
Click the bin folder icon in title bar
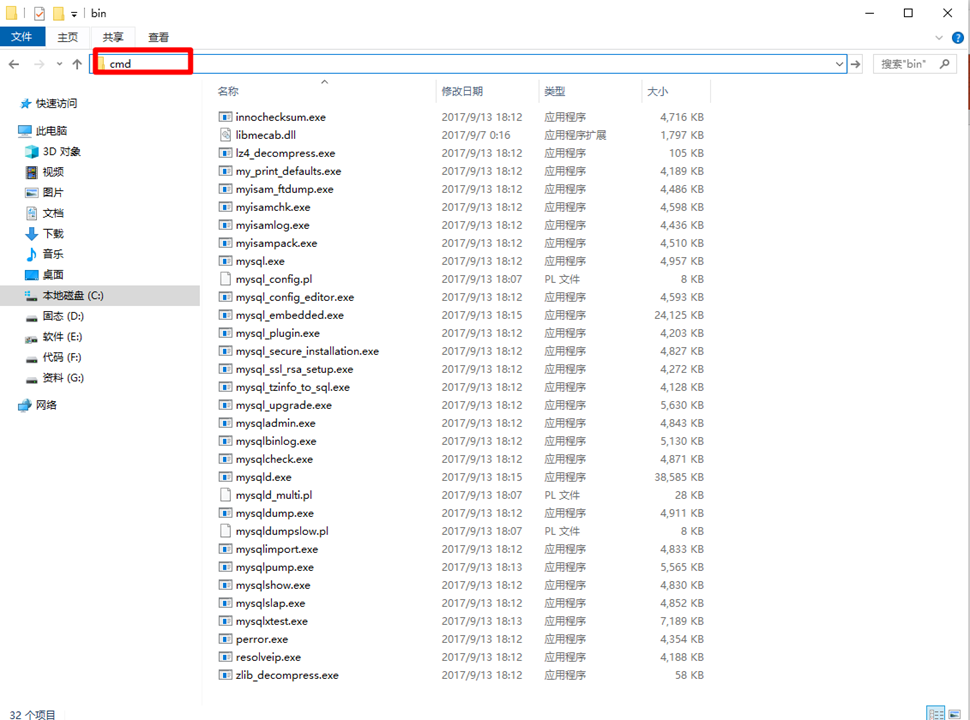(x=11, y=13)
